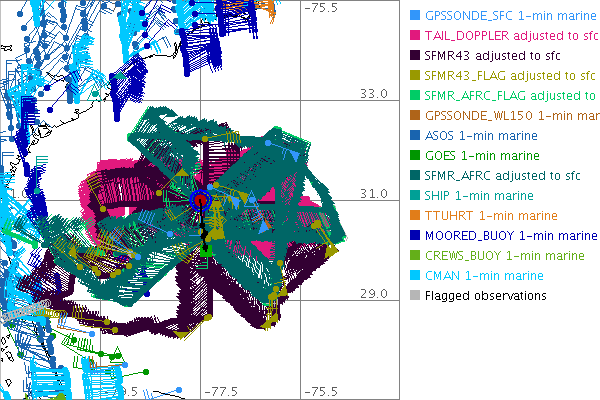Click the TAIL_DOPPLER magenta legend swatch
Image resolution: width=600 pixels, height=400 pixels.
pos(413,36)
